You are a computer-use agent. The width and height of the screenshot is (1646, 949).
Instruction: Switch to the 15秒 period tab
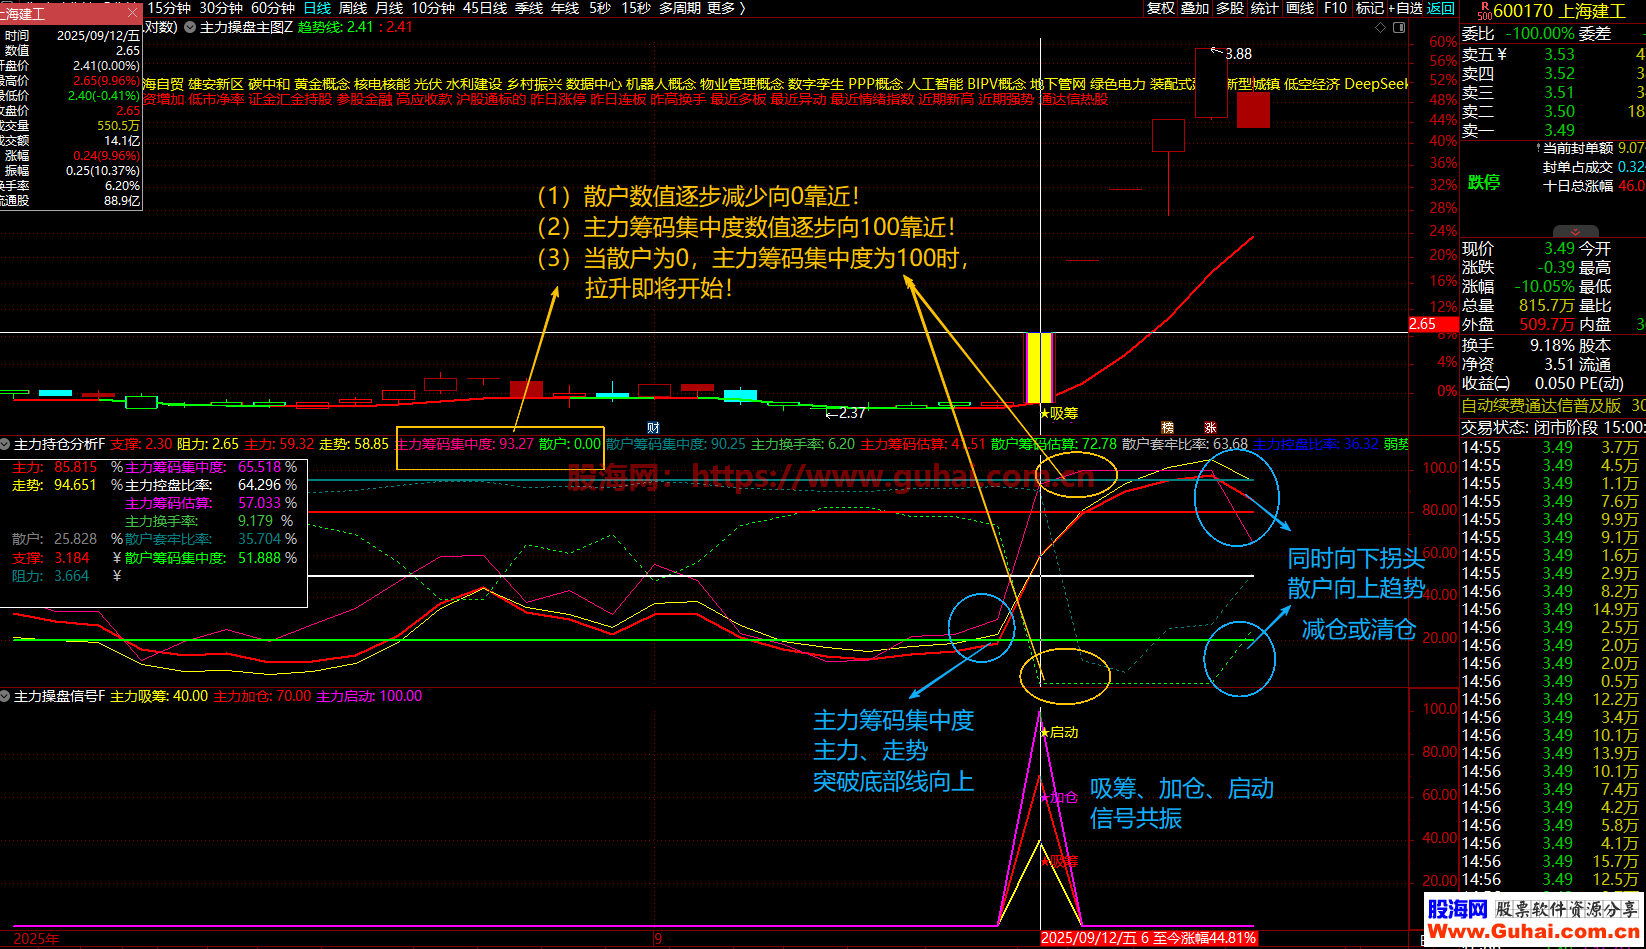(x=636, y=8)
